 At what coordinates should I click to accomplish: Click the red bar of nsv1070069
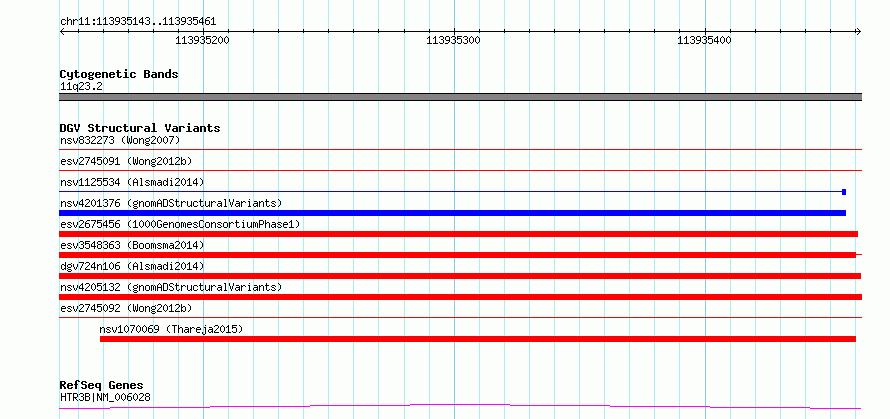[x=478, y=339]
